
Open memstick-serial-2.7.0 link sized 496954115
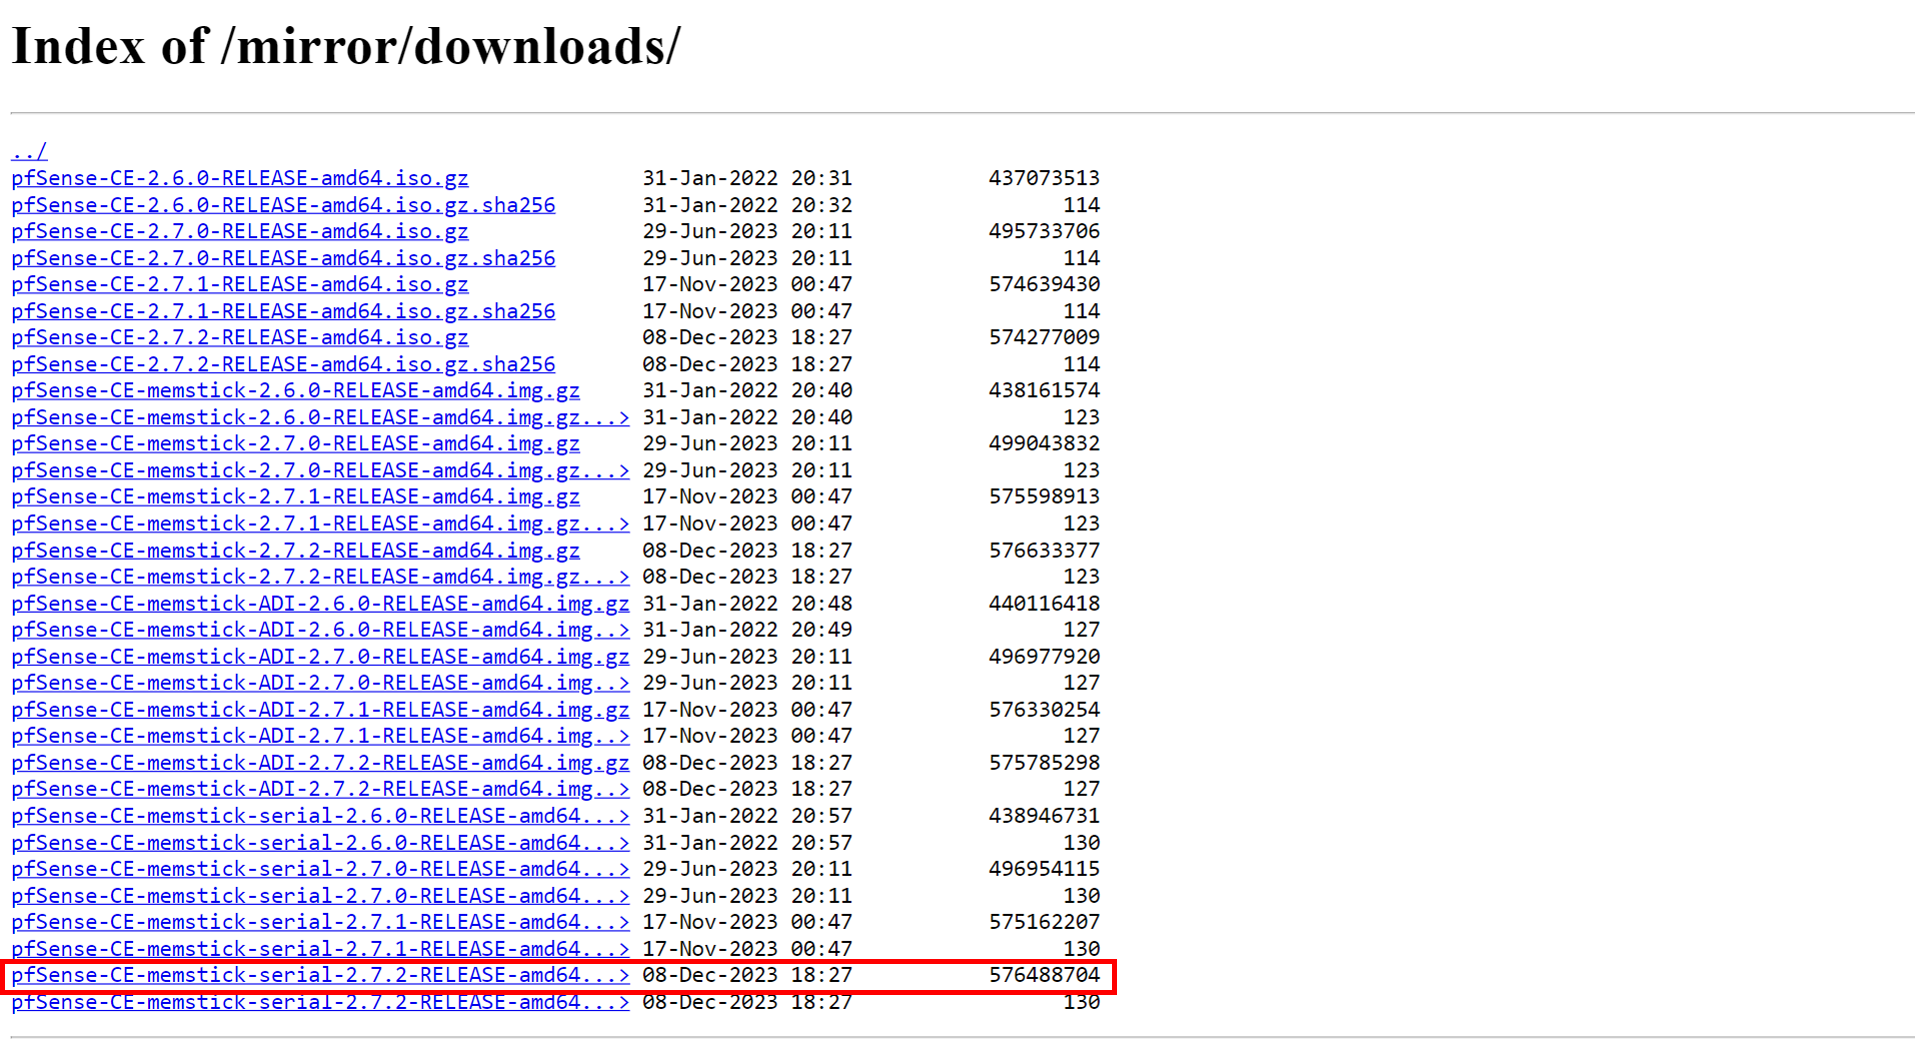pos(321,868)
